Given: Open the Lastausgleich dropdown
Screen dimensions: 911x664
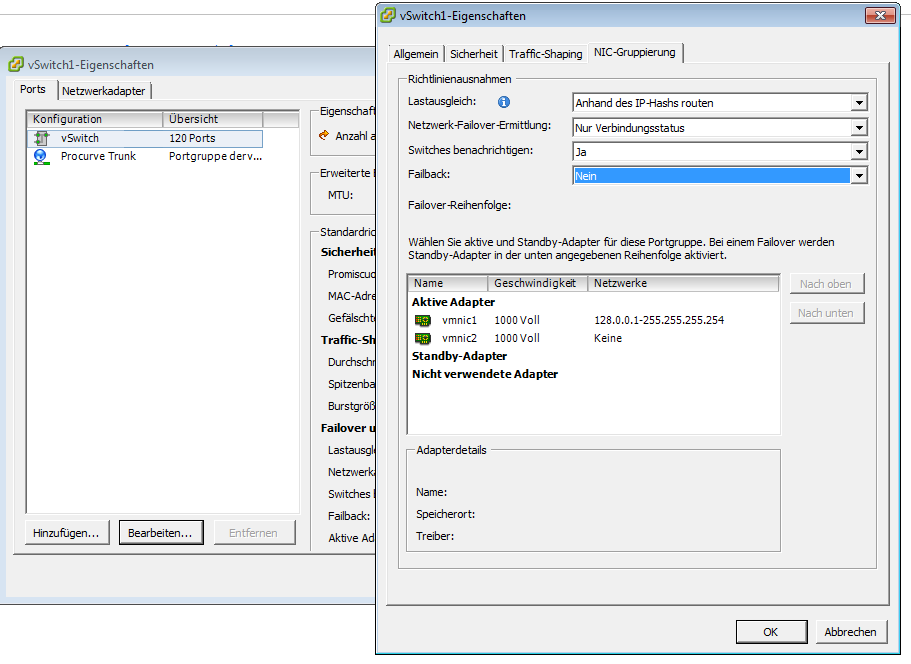Looking at the screenshot, I should pos(858,101).
